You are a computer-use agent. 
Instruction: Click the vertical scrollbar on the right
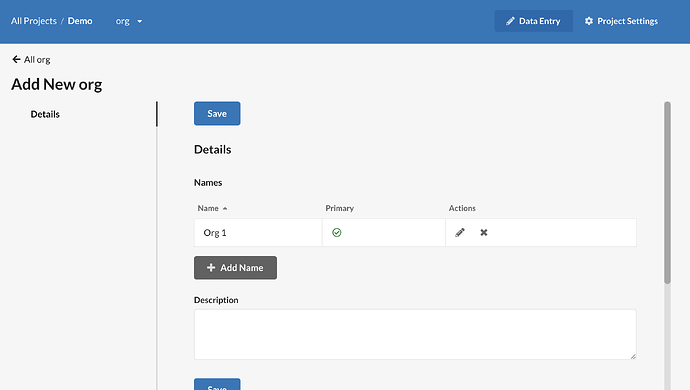tap(667, 193)
